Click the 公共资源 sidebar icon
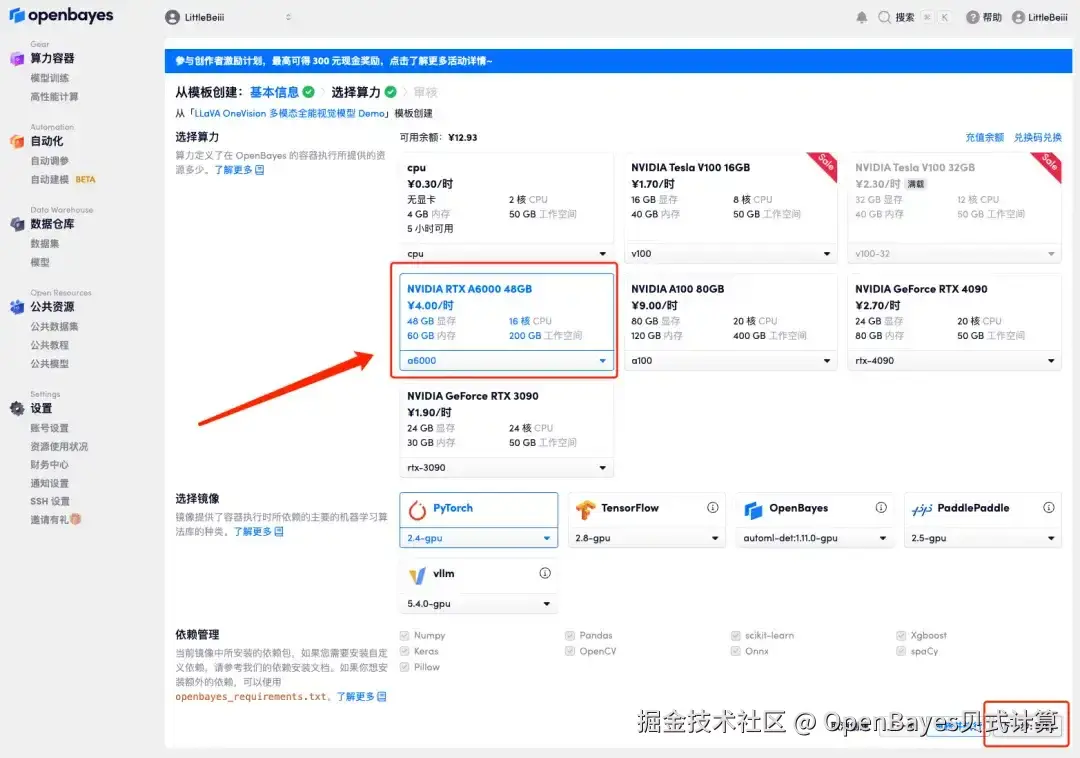This screenshot has height=758, width=1080. 17,307
